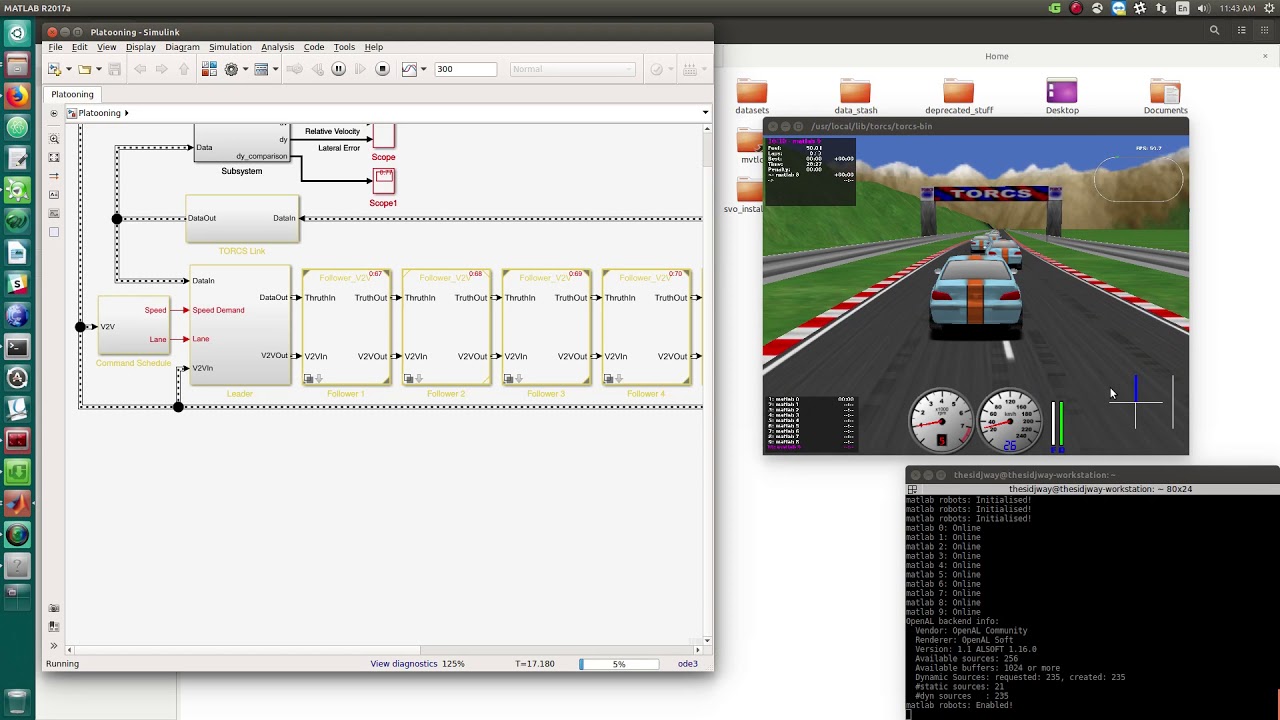The width and height of the screenshot is (1280, 720).
Task: Stop the simulation
Action: pyautogui.click(x=382, y=69)
